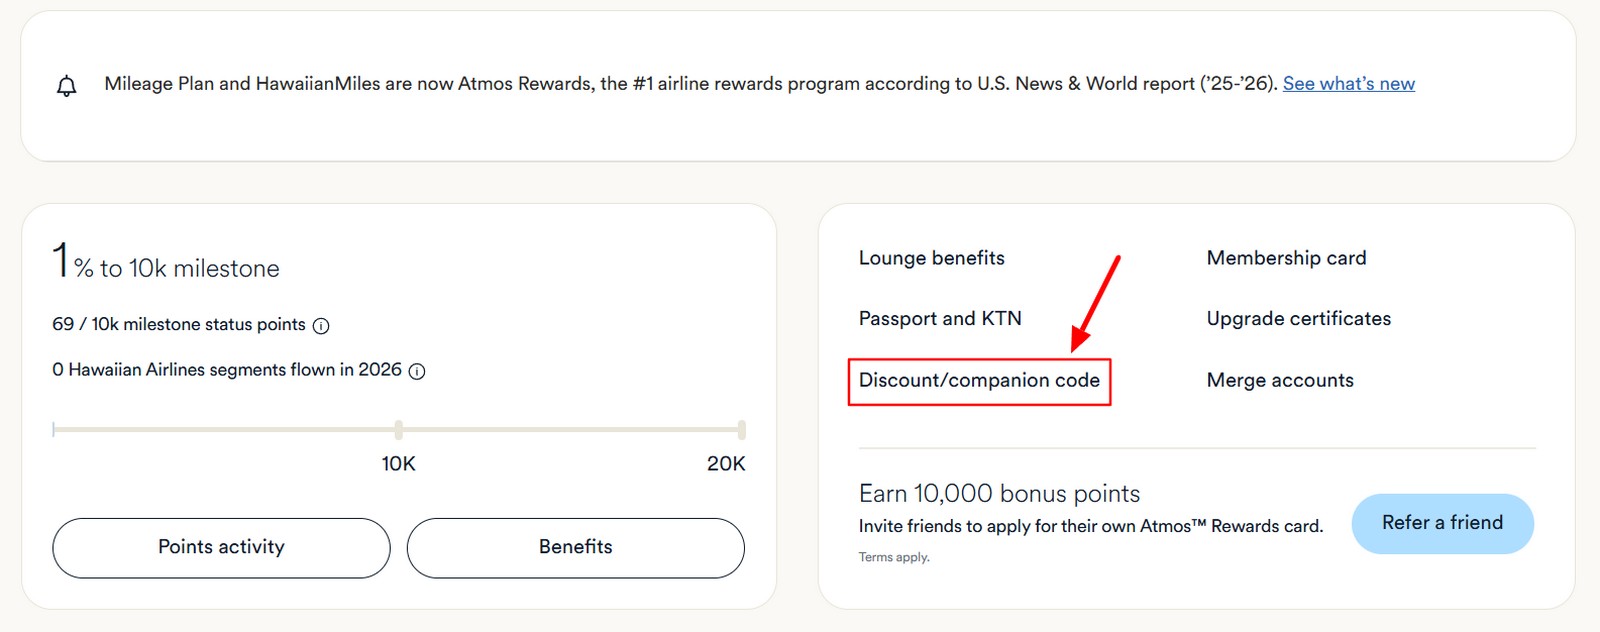
Task: Click the "1% to 10k milestone" heading
Action: (x=165, y=263)
